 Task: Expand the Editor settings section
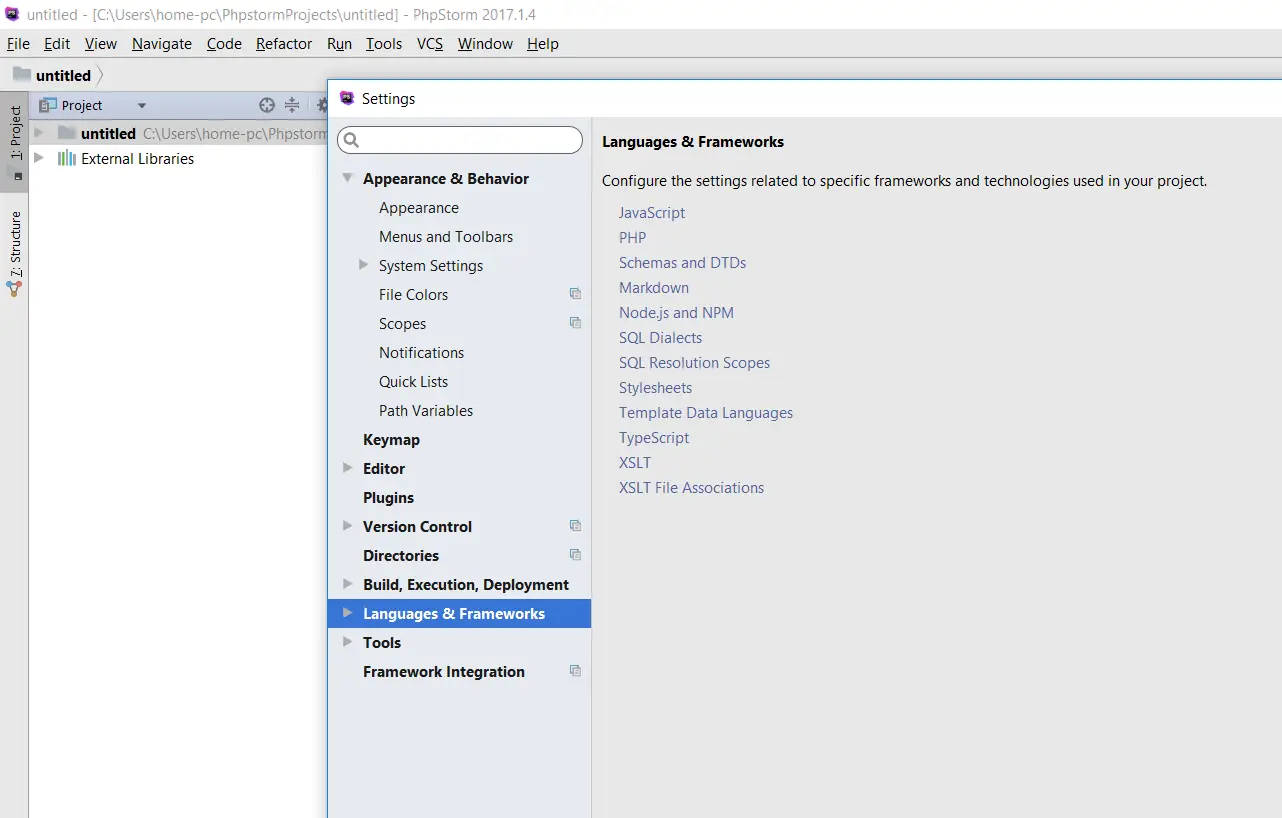coord(348,468)
